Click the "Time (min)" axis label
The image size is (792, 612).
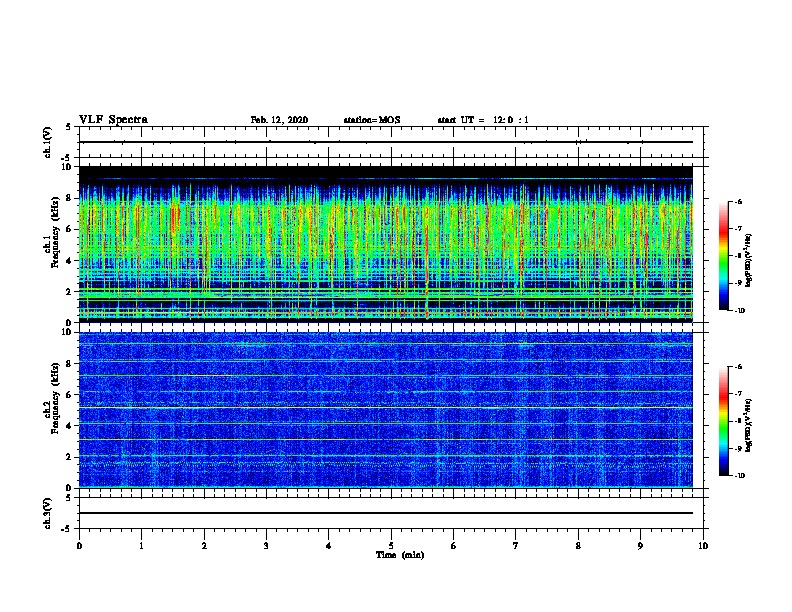click(400, 555)
